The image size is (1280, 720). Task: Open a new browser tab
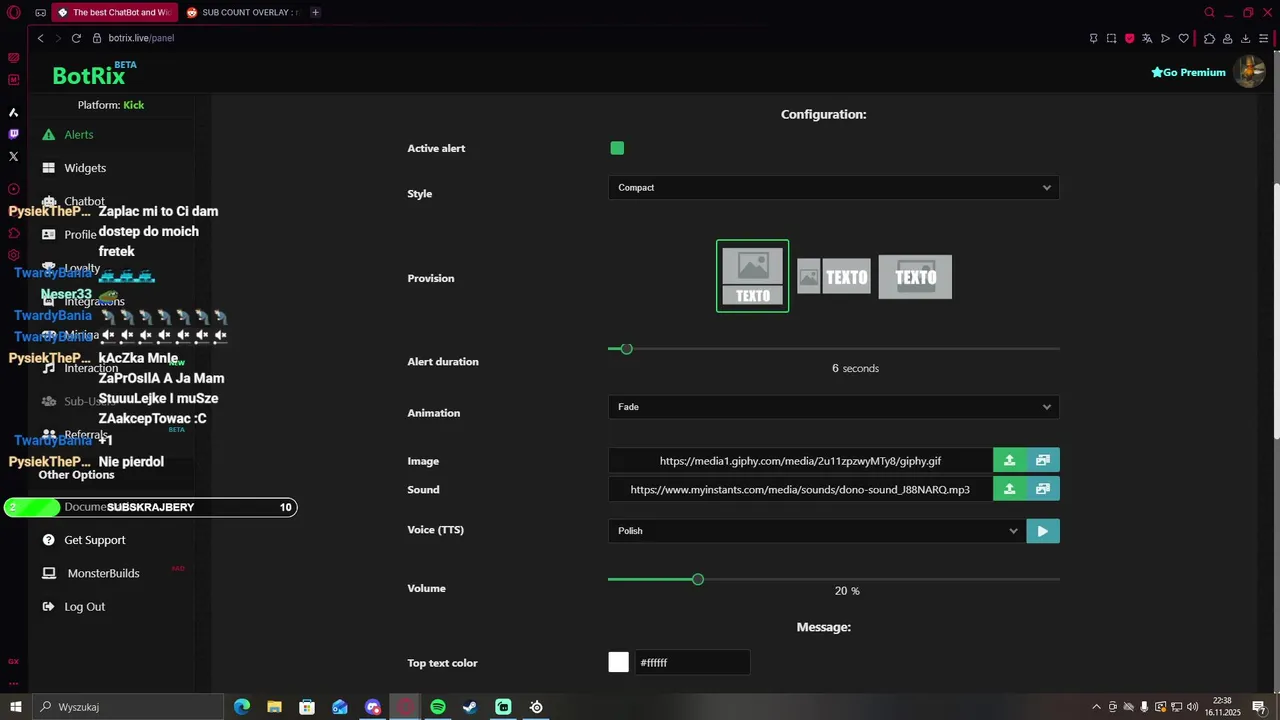pyautogui.click(x=315, y=12)
